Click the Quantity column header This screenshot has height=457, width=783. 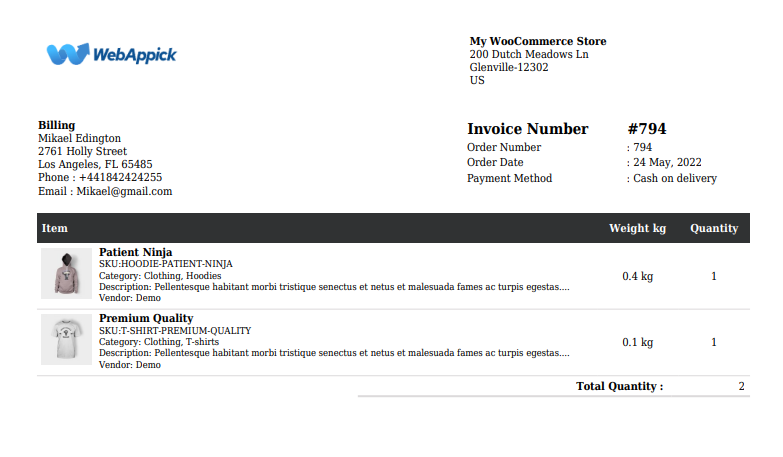pyautogui.click(x=714, y=228)
